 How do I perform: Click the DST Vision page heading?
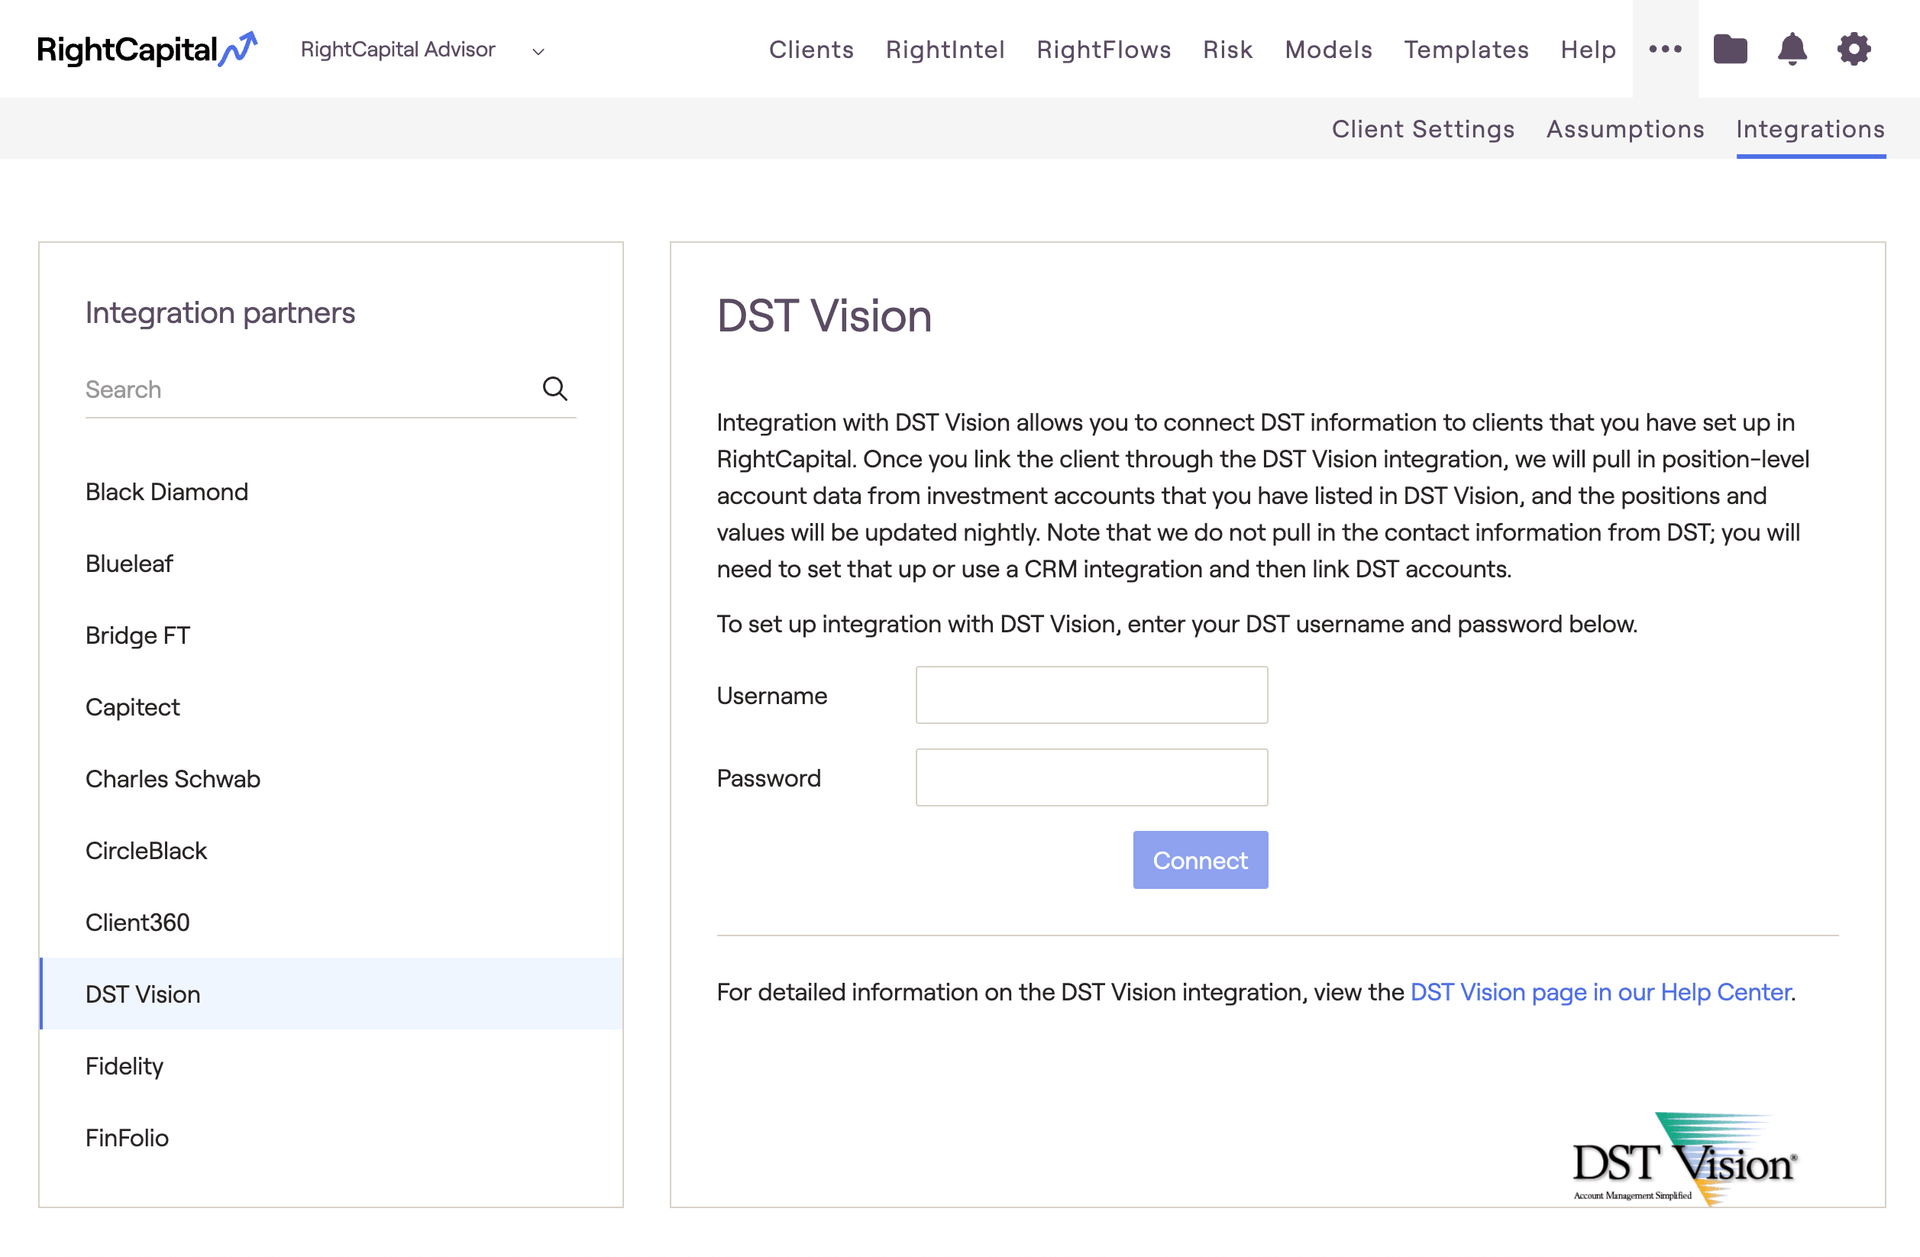(x=824, y=316)
